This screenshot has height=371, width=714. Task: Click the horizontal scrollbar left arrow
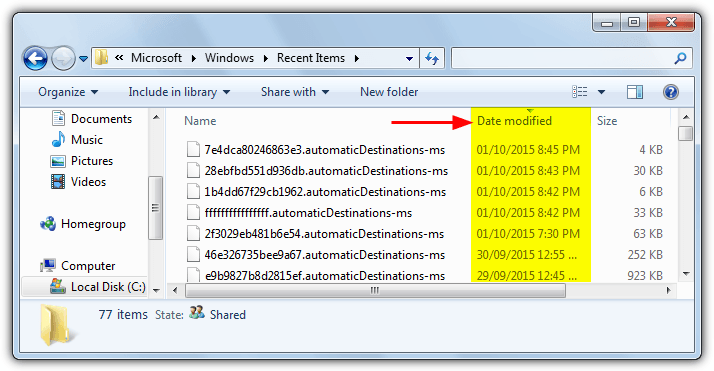175,290
